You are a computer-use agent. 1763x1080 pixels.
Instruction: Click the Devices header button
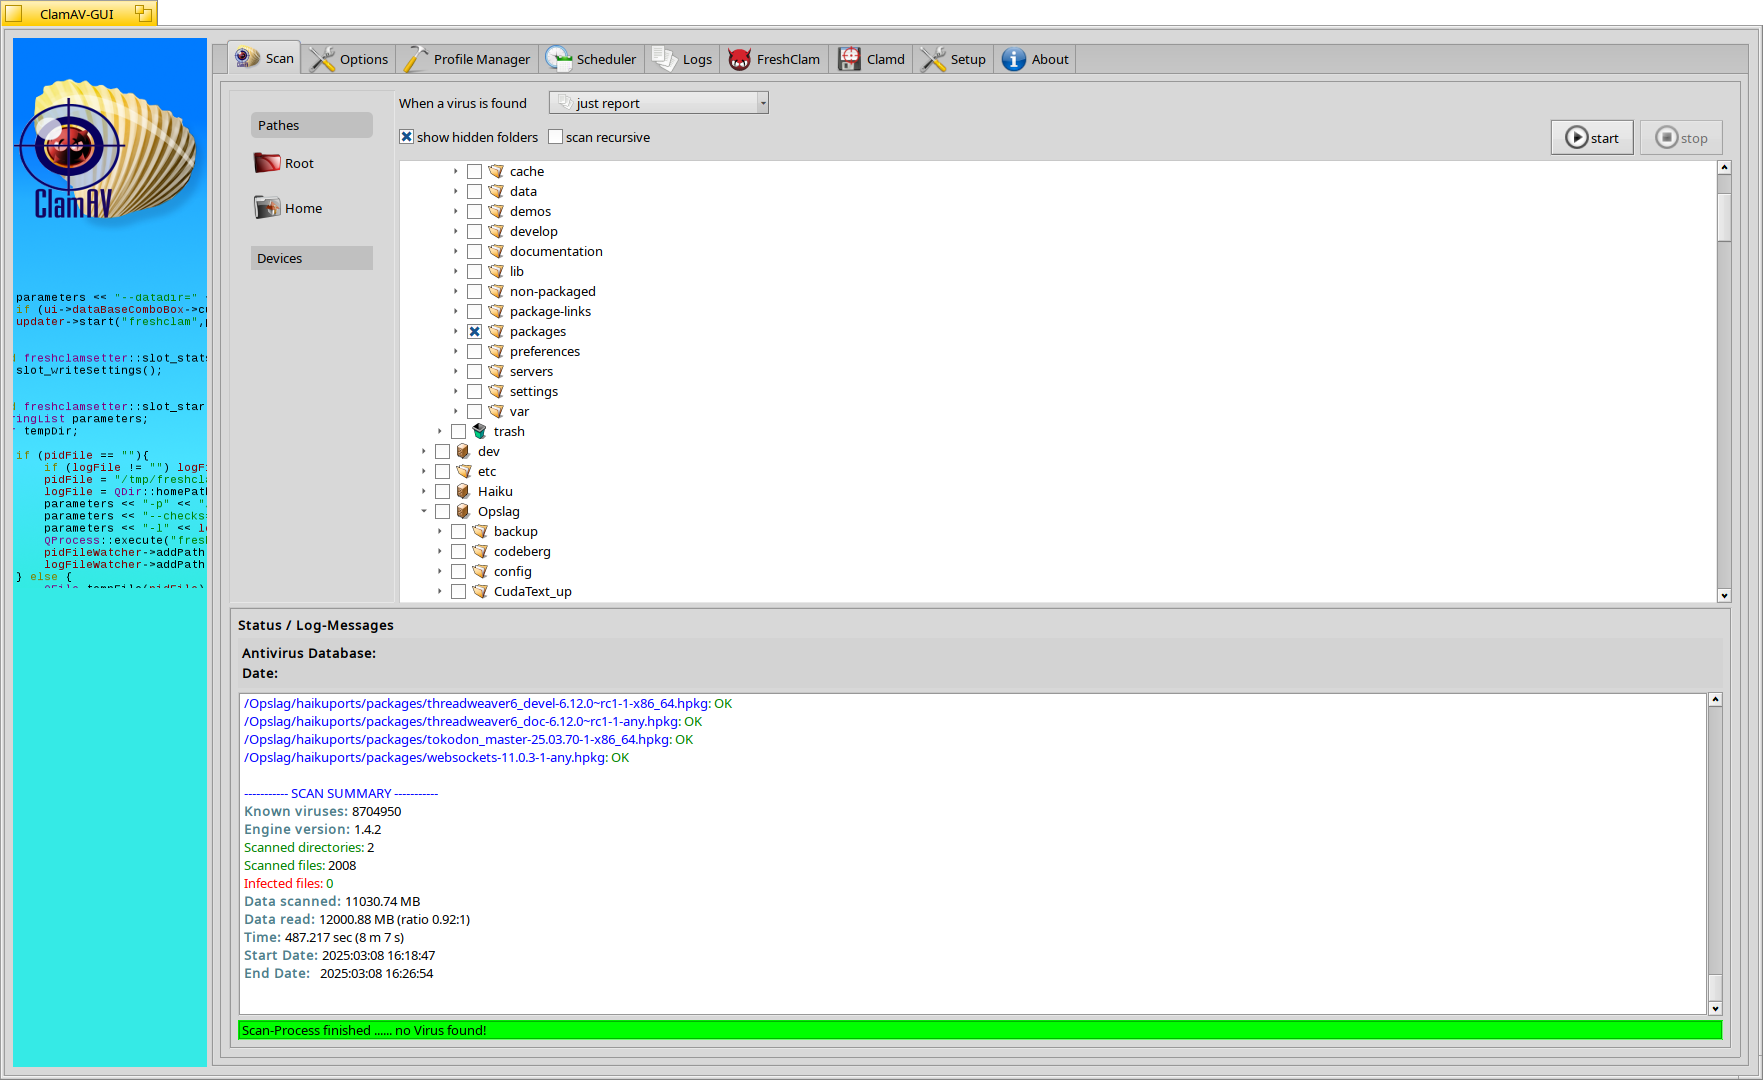(x=311, y=258)
